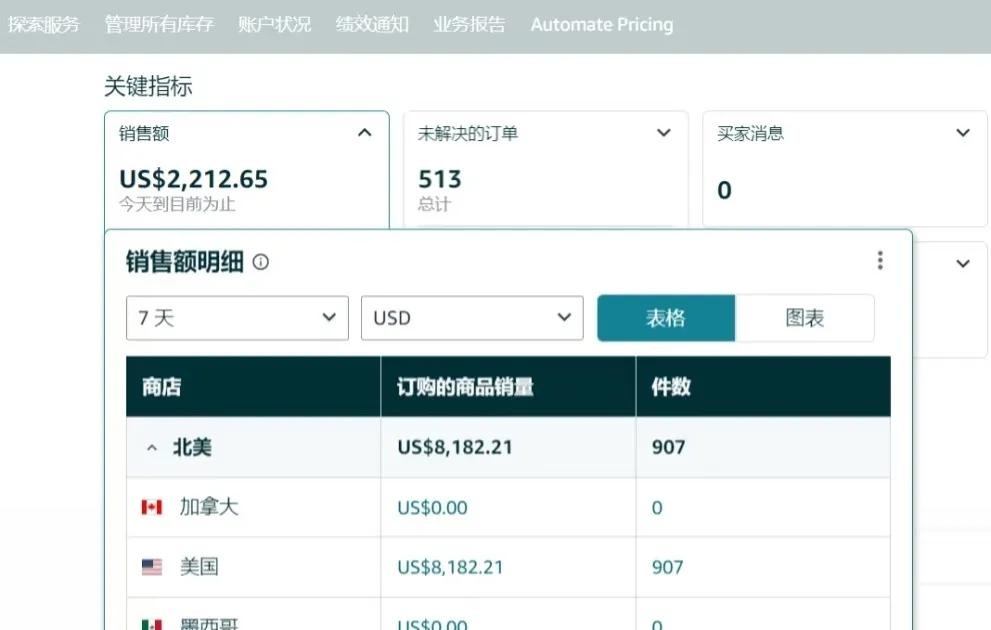The height and width of the screenshot is (630, 991).
Task: Go to 账户状况 page
Action: [x=274, y=24]
